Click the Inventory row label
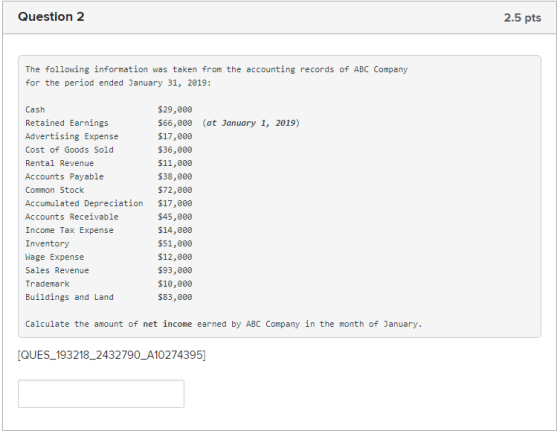The image size is (560, 431). coord(47,243)
